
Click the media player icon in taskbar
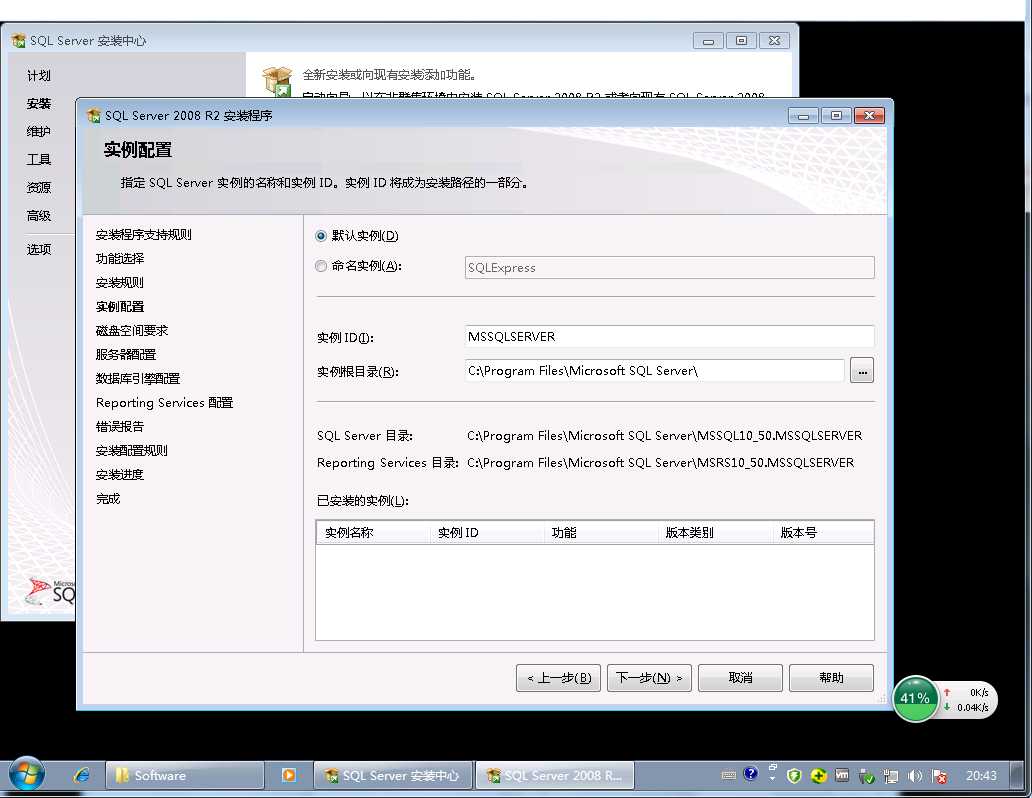coord(288,776)
